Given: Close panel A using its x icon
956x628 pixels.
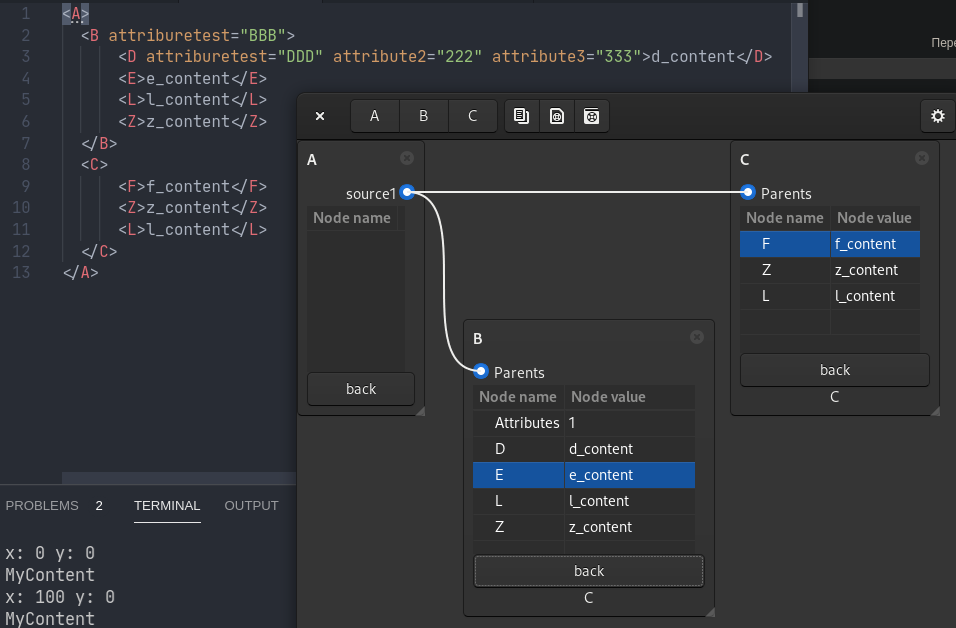Looking at the screenshot, I should [407, 158].
